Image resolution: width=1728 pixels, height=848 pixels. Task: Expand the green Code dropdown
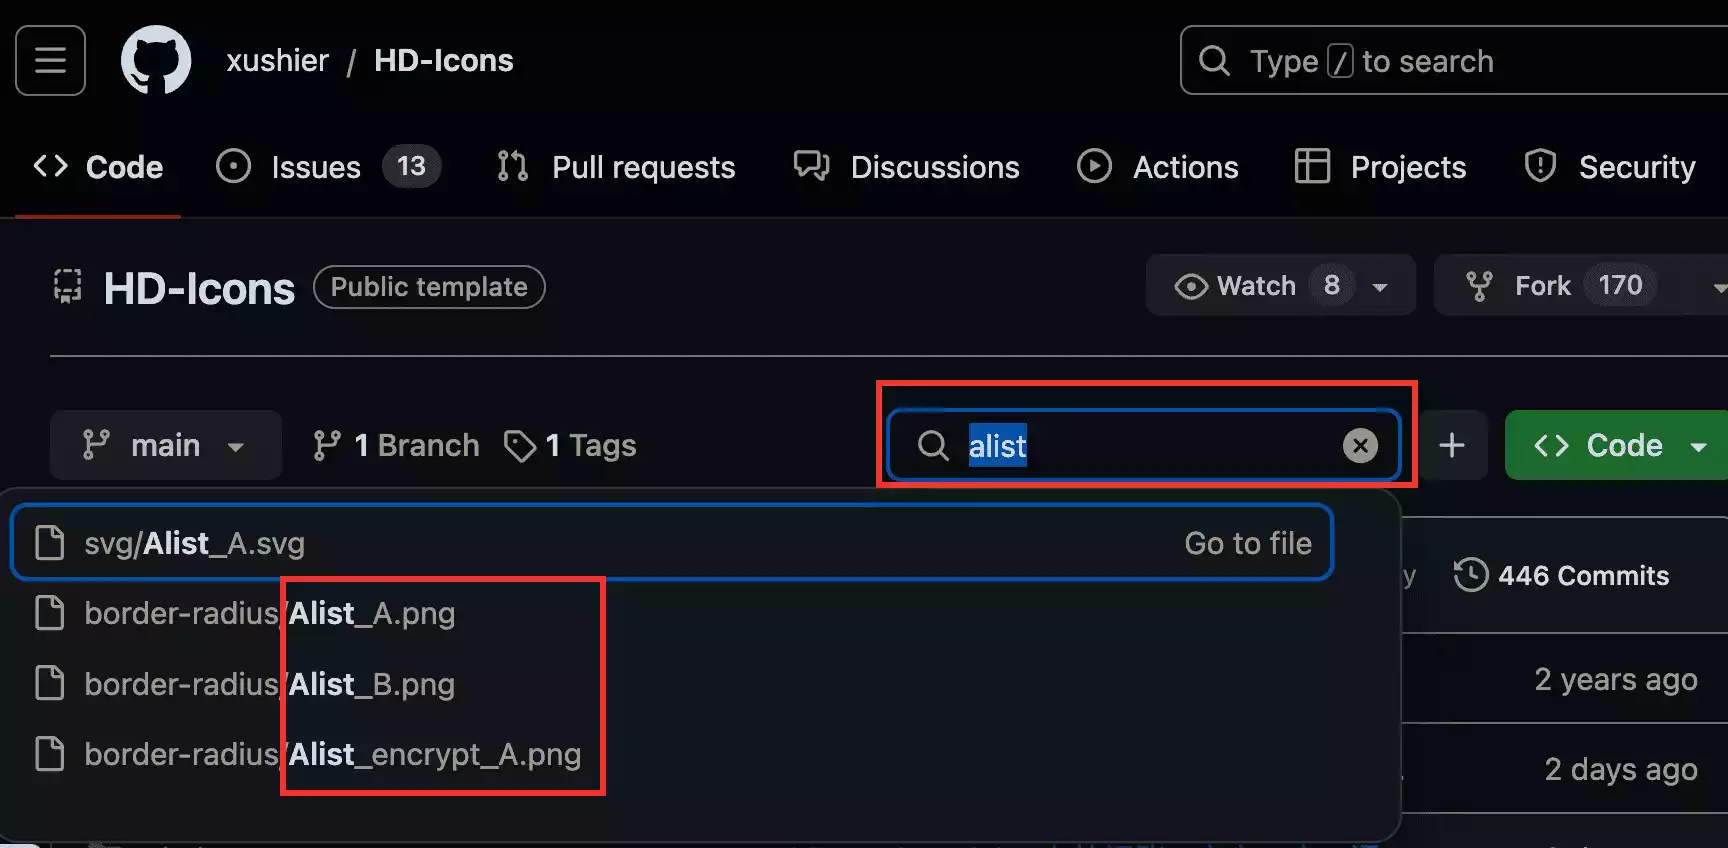[1698, 446]
